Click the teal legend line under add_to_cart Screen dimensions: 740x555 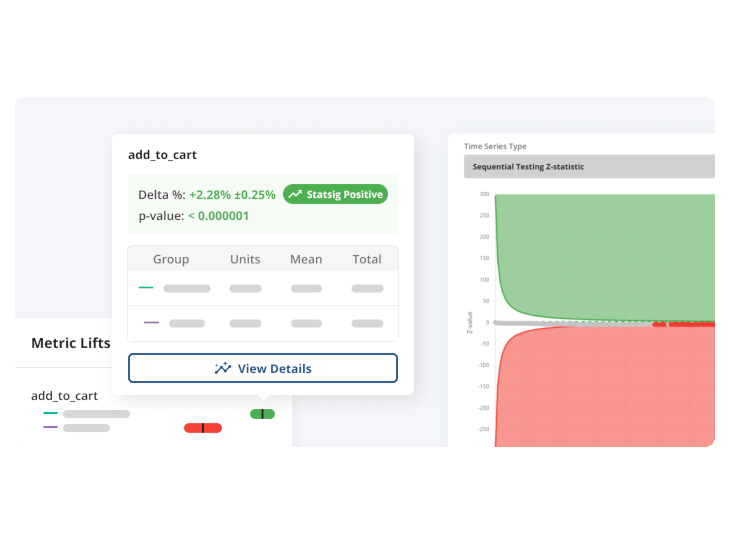point(50,413)
